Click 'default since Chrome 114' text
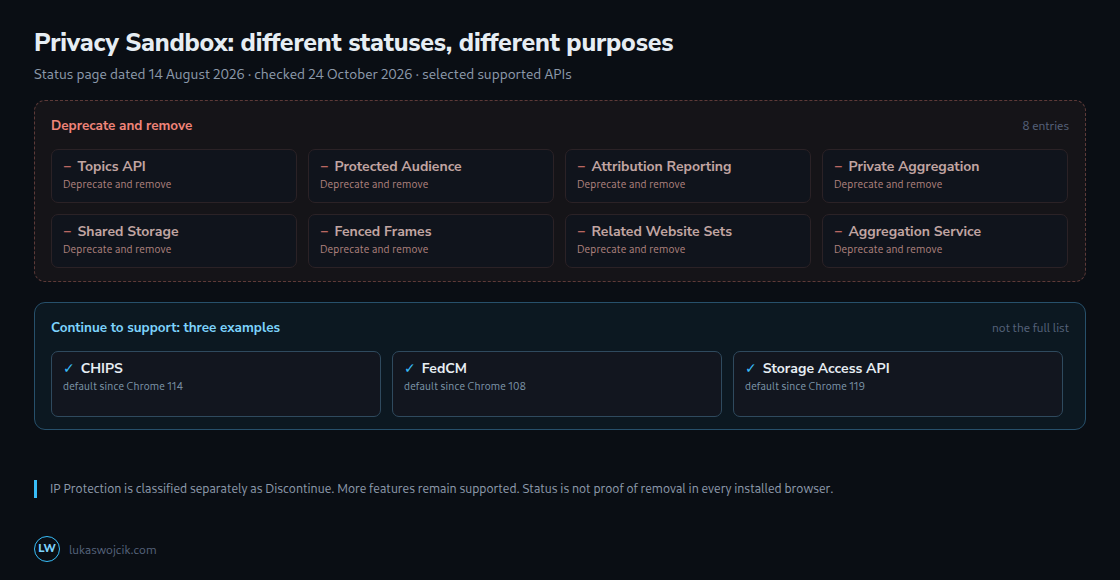1120x580 pixels. pyautogui.click(x=123, y=386)
